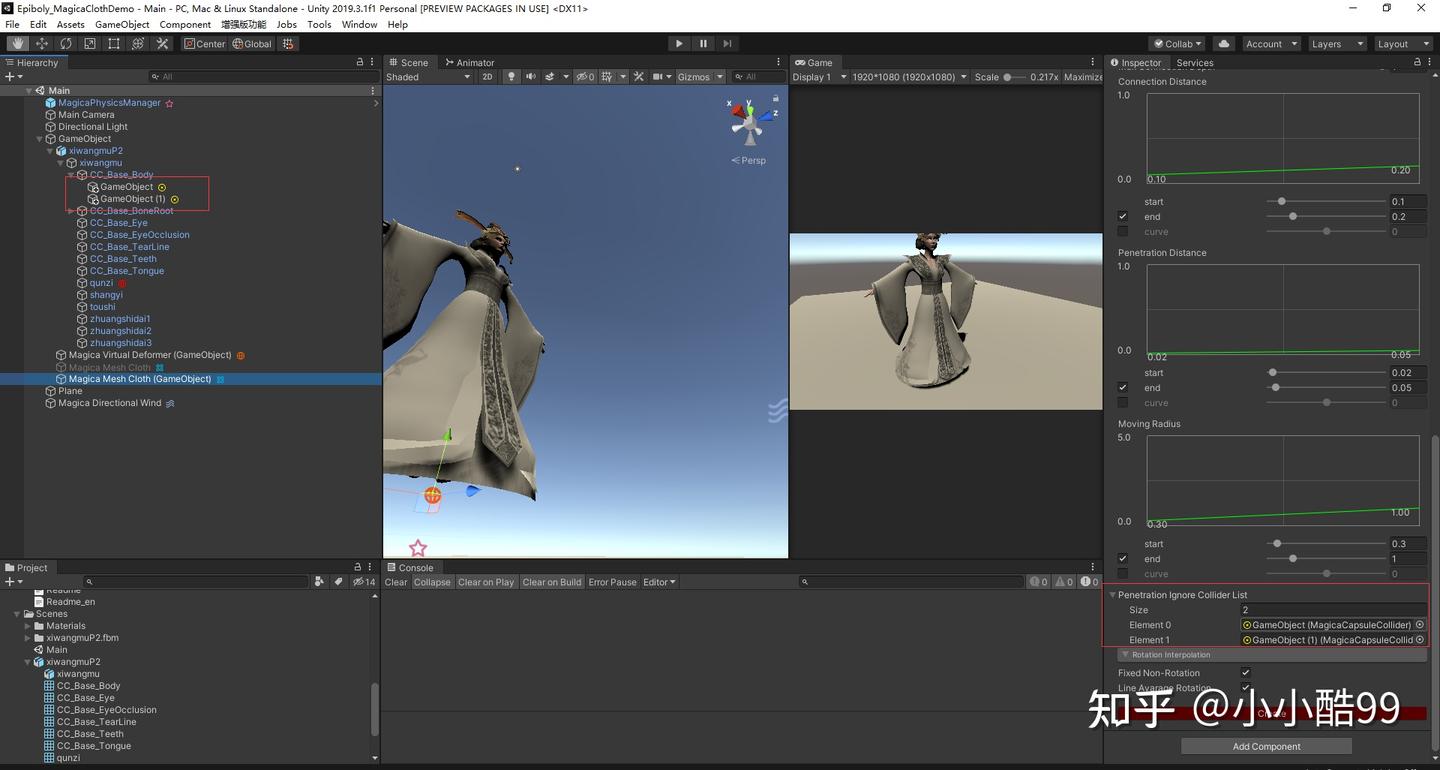Viewport: 1440px width, 770px height.
Task: Switch to the Animator tab
Action: [470, 62]
